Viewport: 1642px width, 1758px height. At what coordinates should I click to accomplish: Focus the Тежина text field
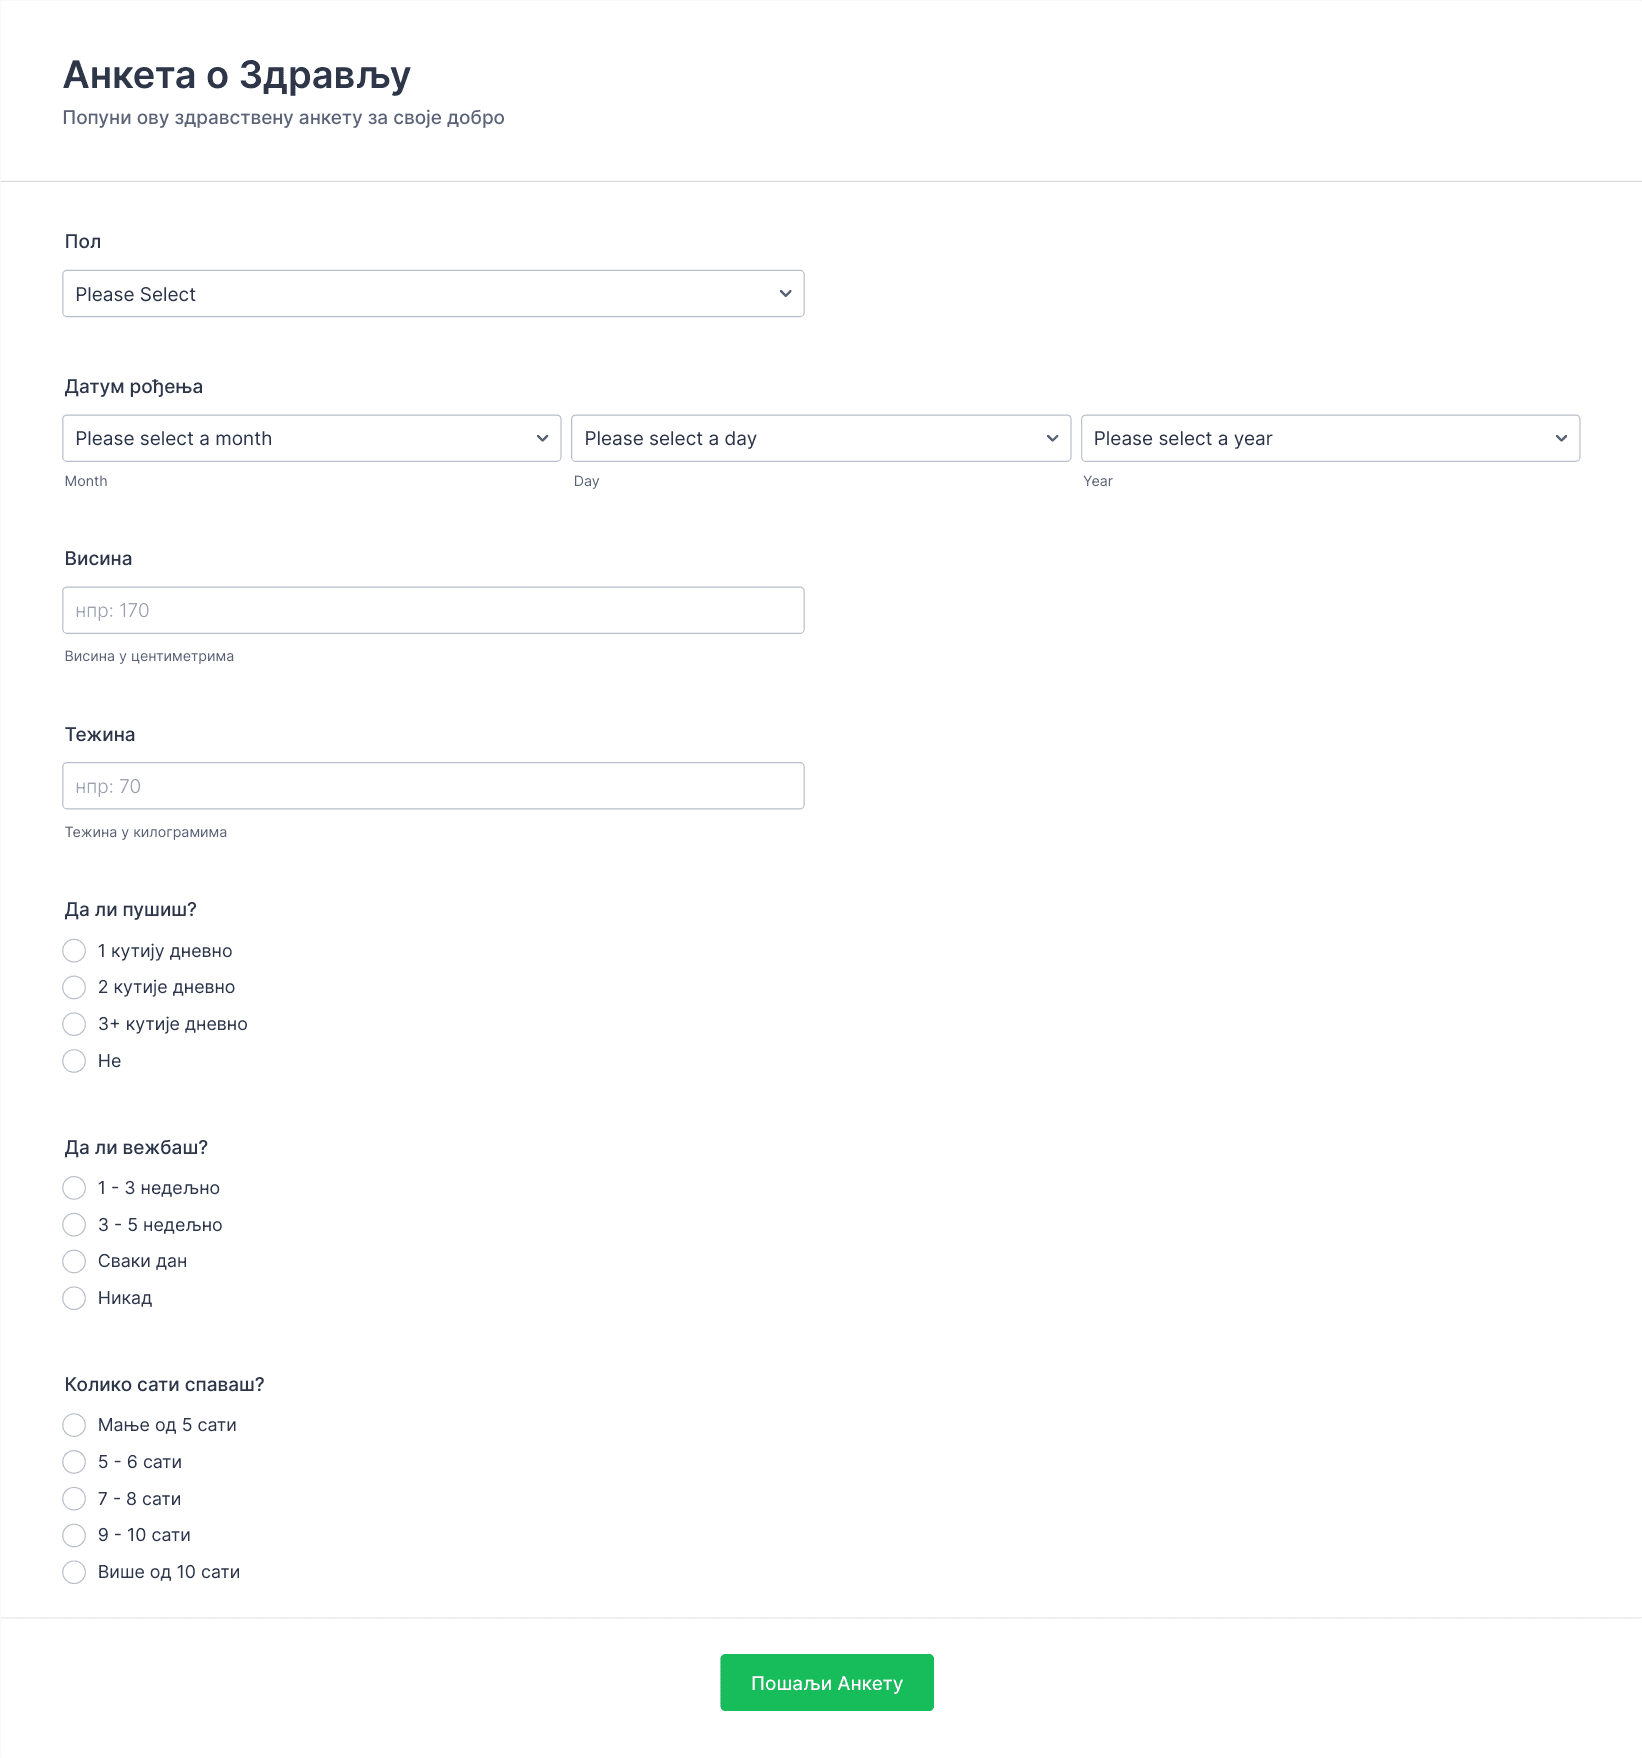pyautogui.click(x=433, y=786)
